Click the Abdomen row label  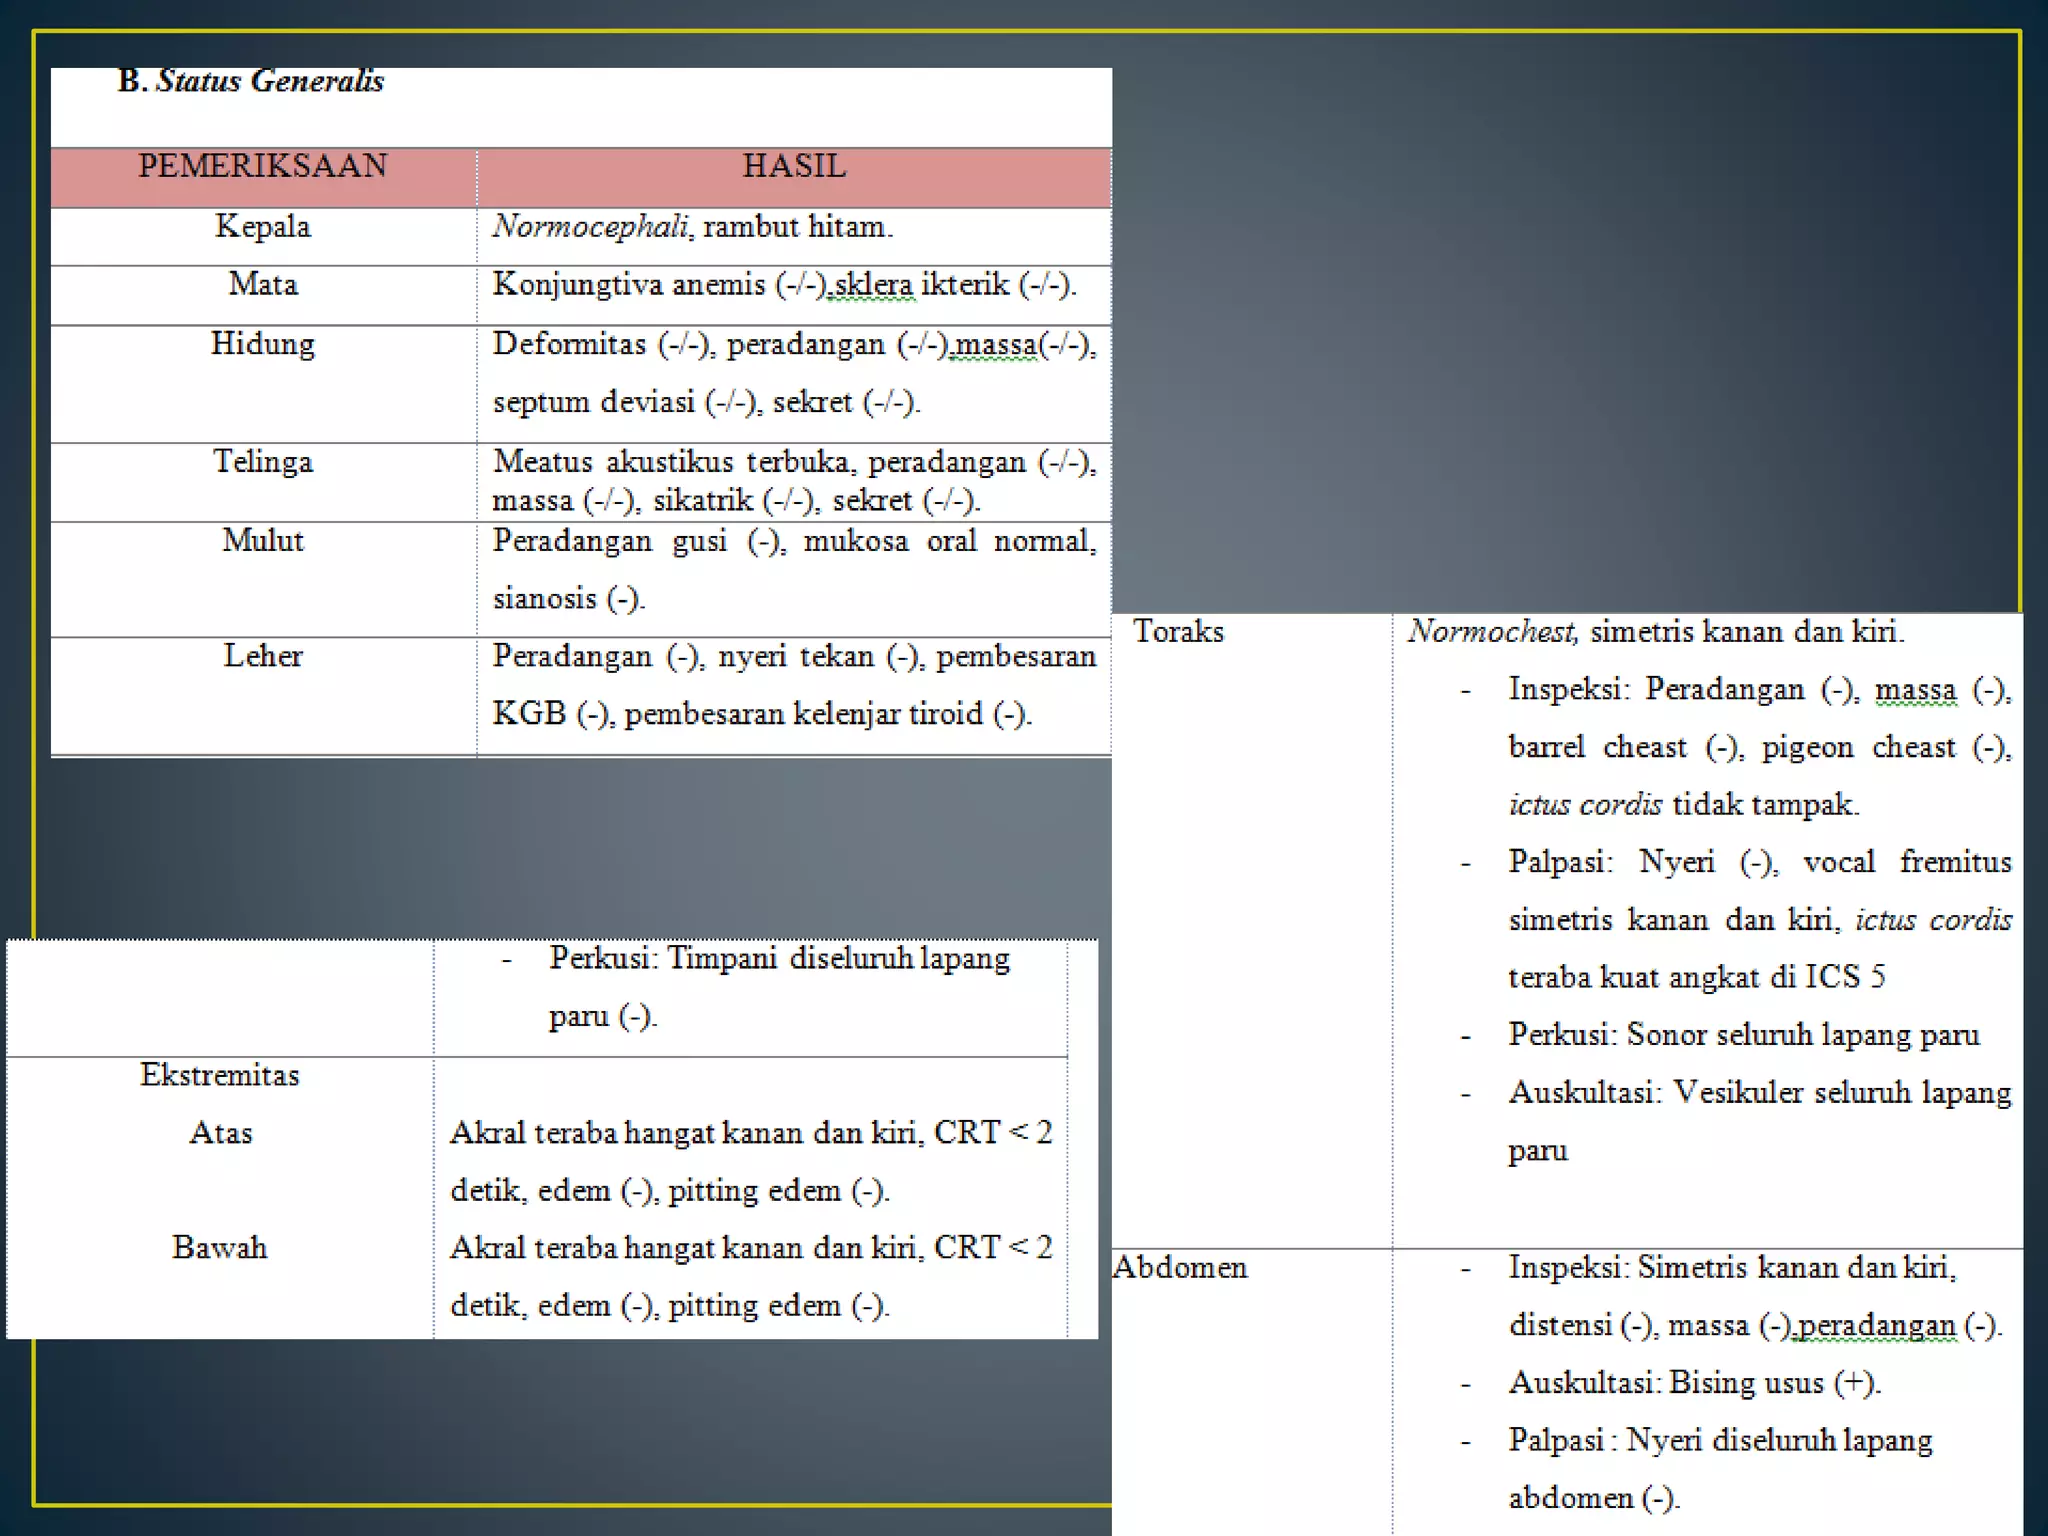tap(1180, 1268)
